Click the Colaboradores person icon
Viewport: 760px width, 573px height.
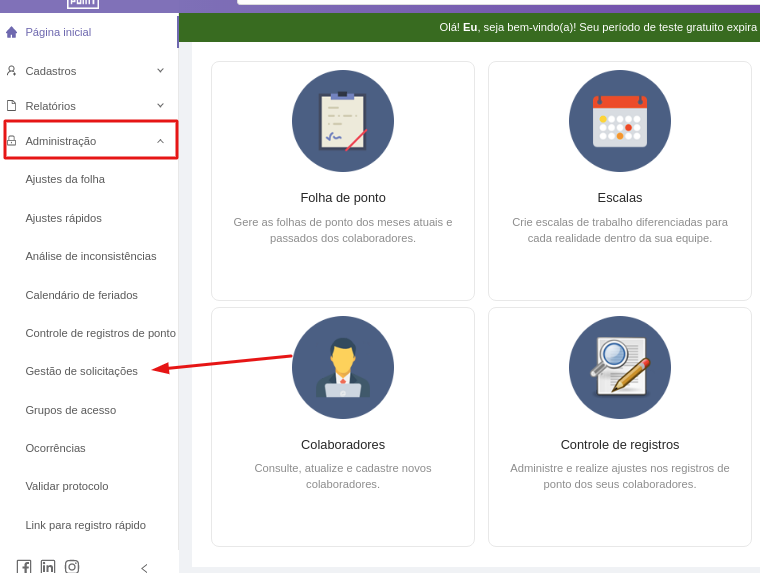[x=343, y=367]
